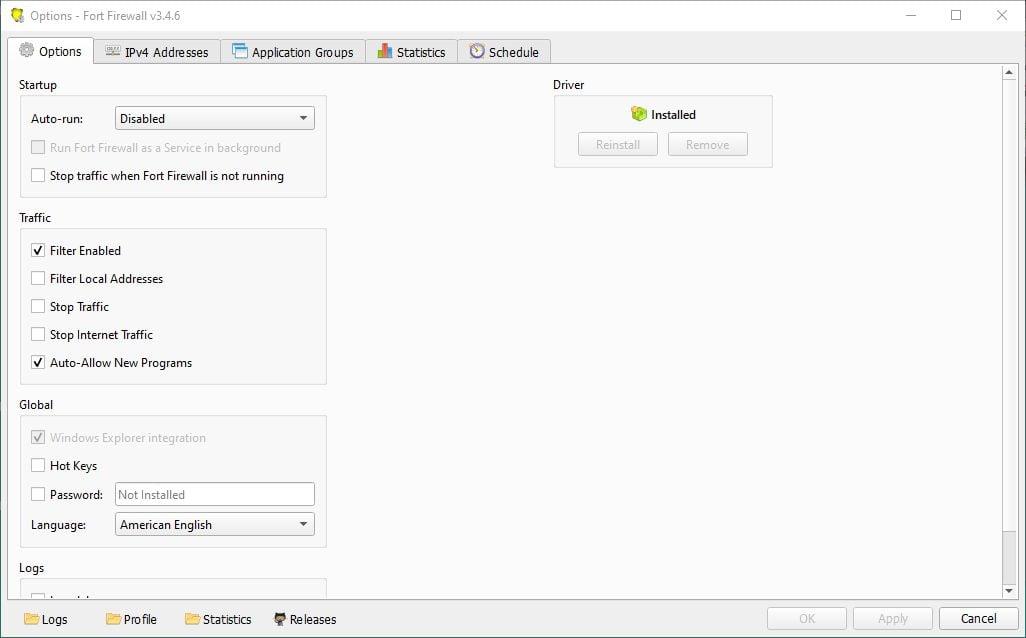1026x638 pixels.
Task: Click the Statistics bar chart tab icon
Action: click(x=384, y=52)
